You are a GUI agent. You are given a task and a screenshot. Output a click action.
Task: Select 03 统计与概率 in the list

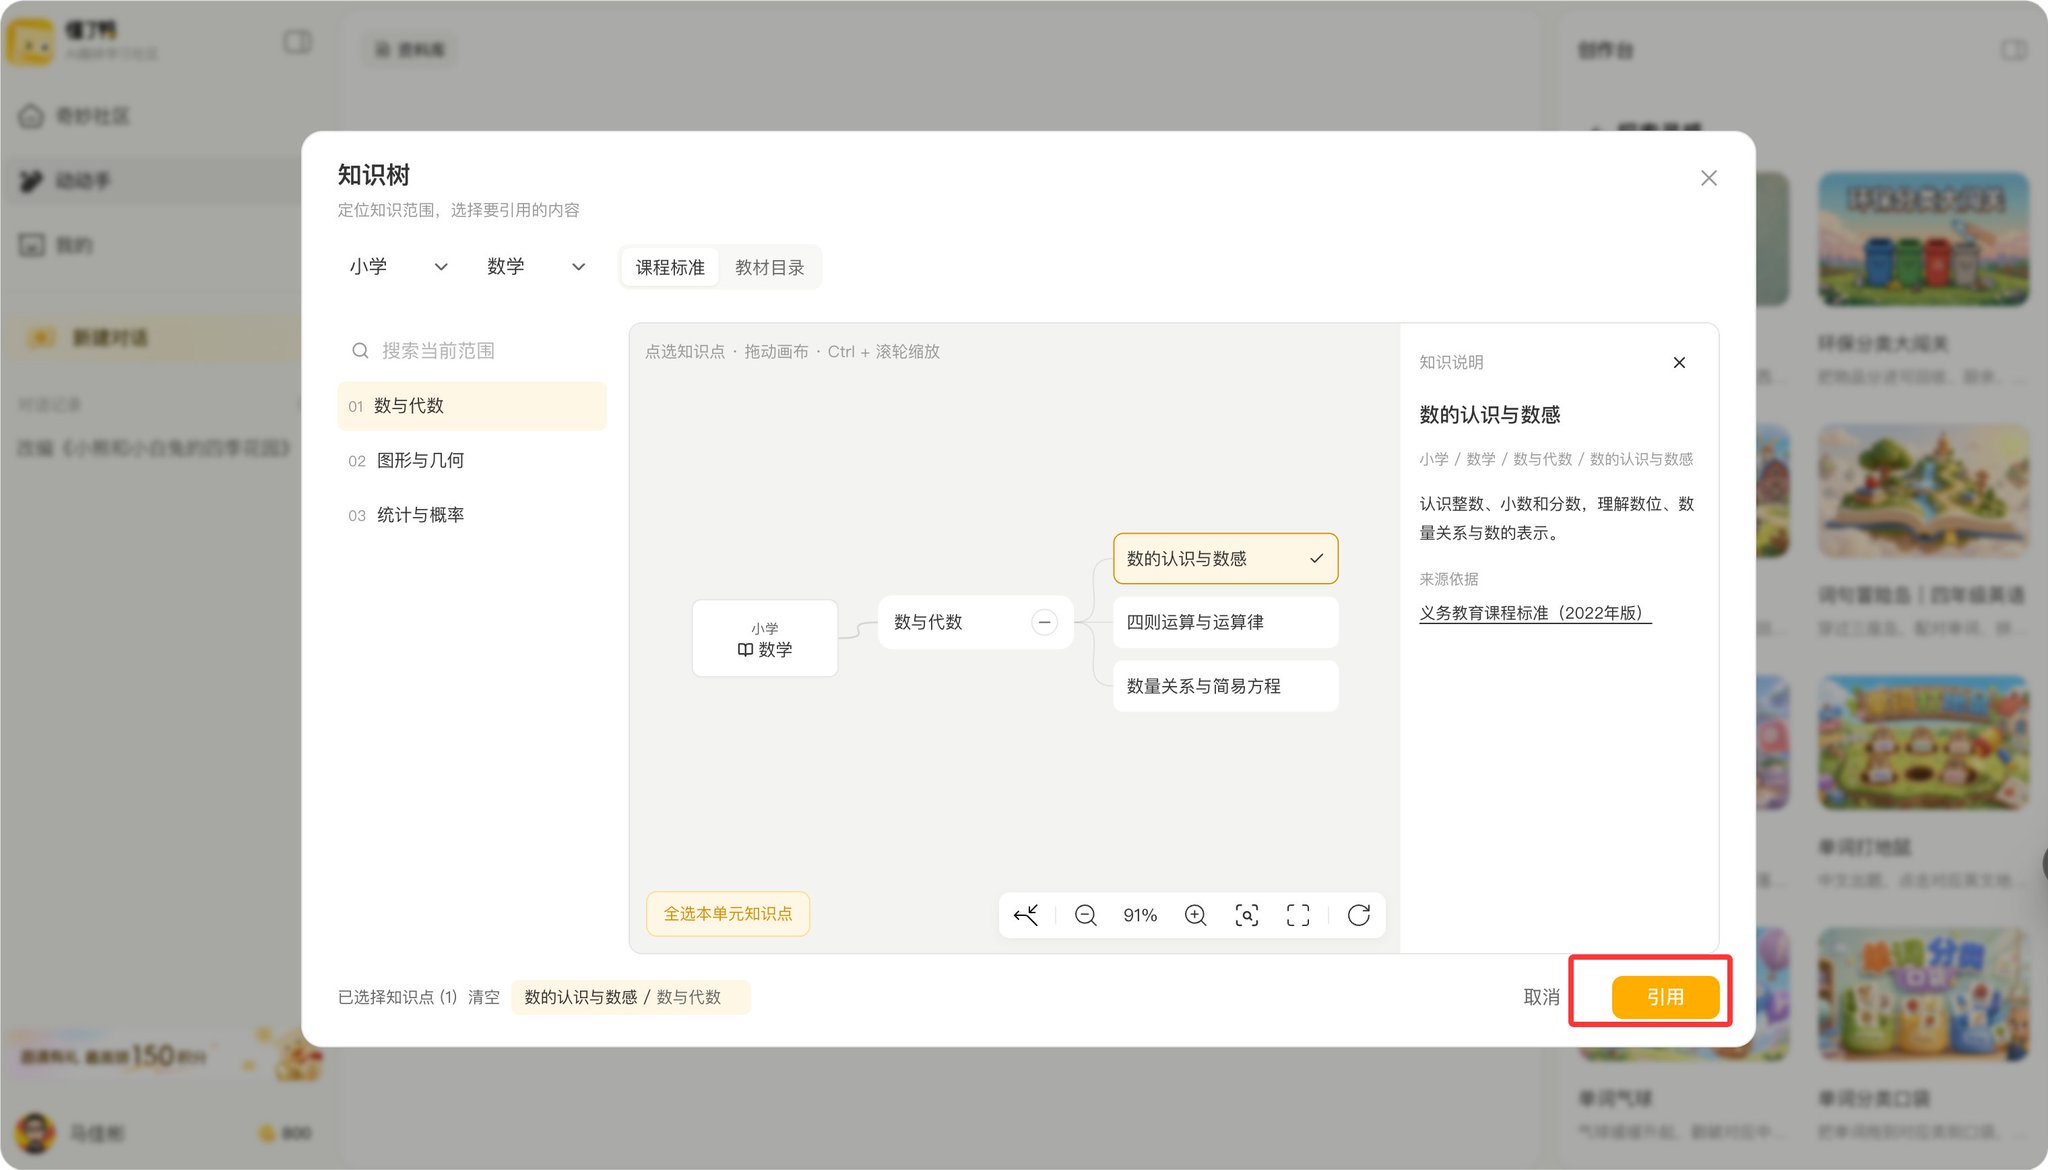pos(472,515)
